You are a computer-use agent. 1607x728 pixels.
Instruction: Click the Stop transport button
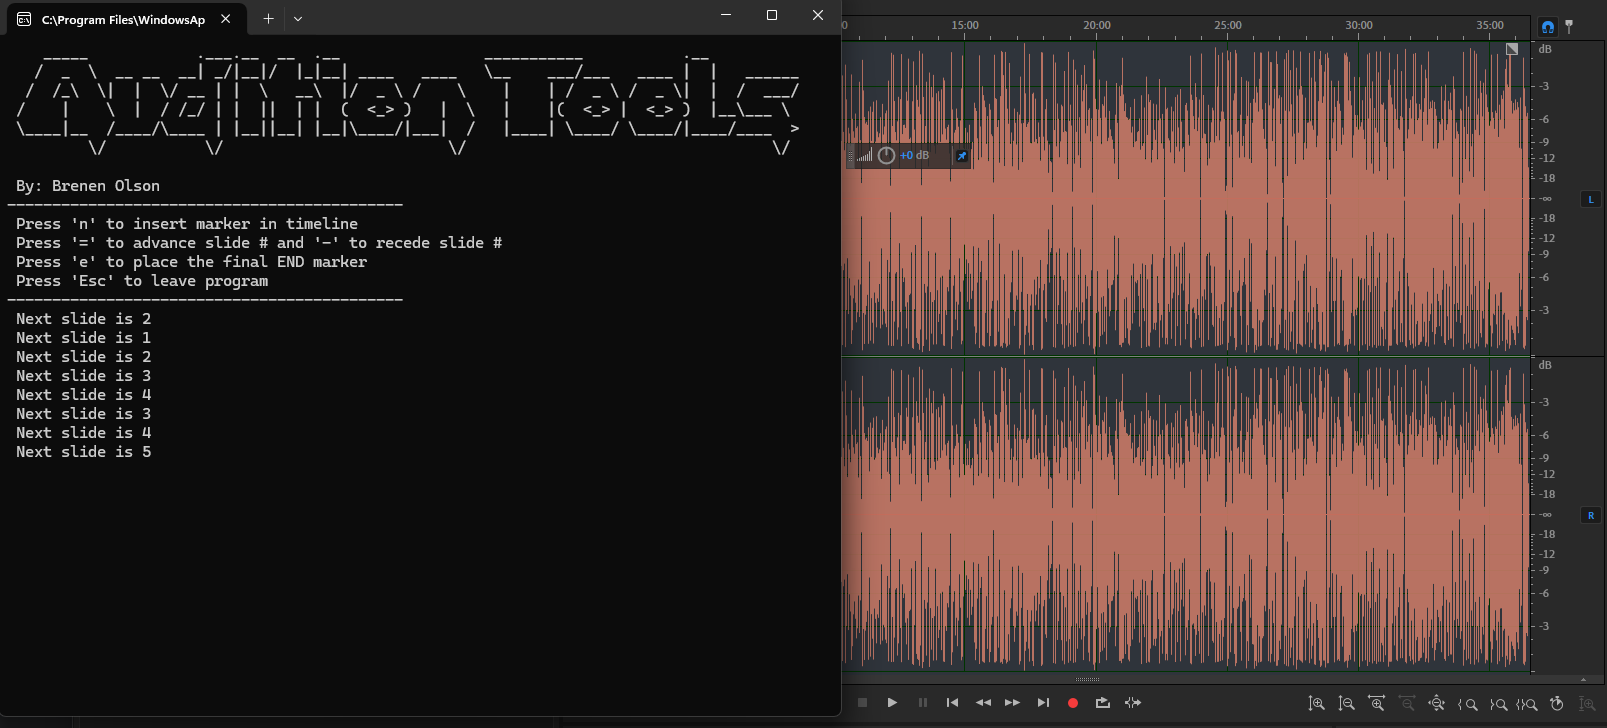point(862,703)
